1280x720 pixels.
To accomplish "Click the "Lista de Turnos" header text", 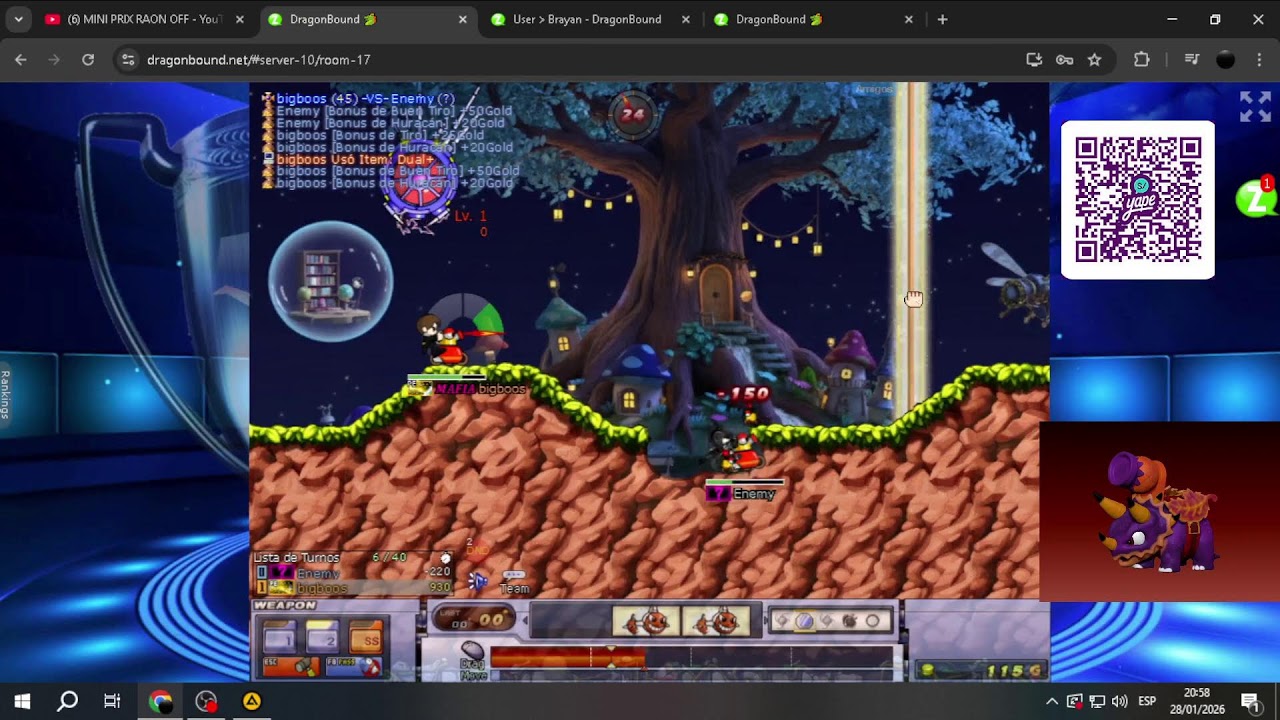I will click(296, 558).
